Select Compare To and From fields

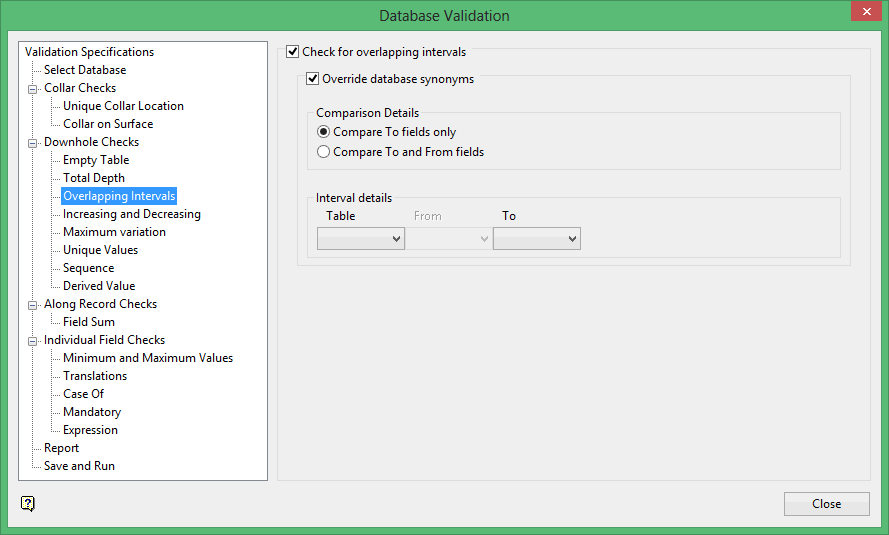(323, 152)
